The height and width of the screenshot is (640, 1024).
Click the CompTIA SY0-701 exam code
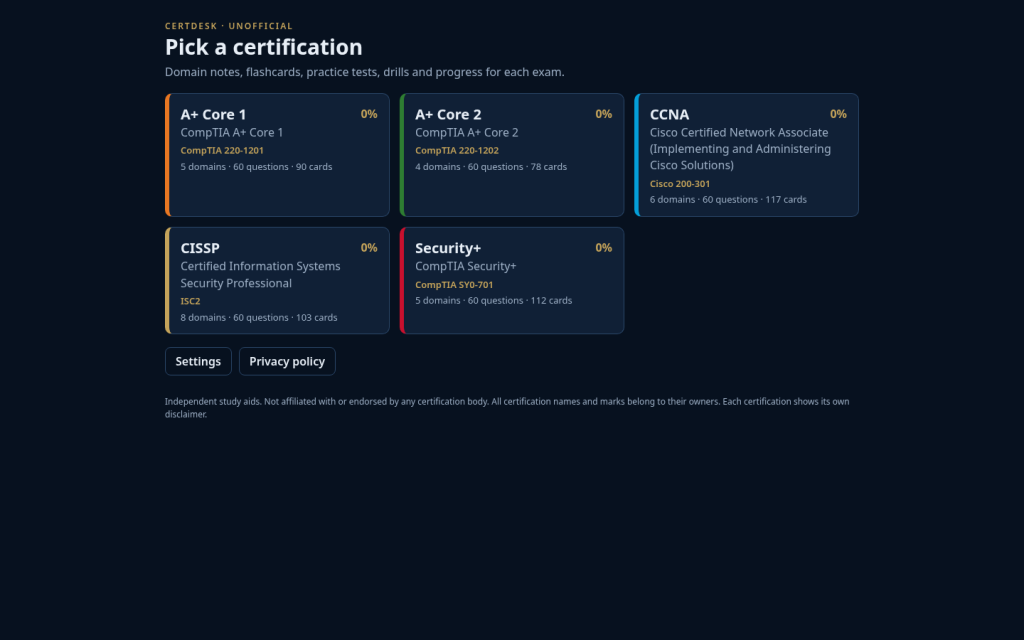click(x=455, y=285)
